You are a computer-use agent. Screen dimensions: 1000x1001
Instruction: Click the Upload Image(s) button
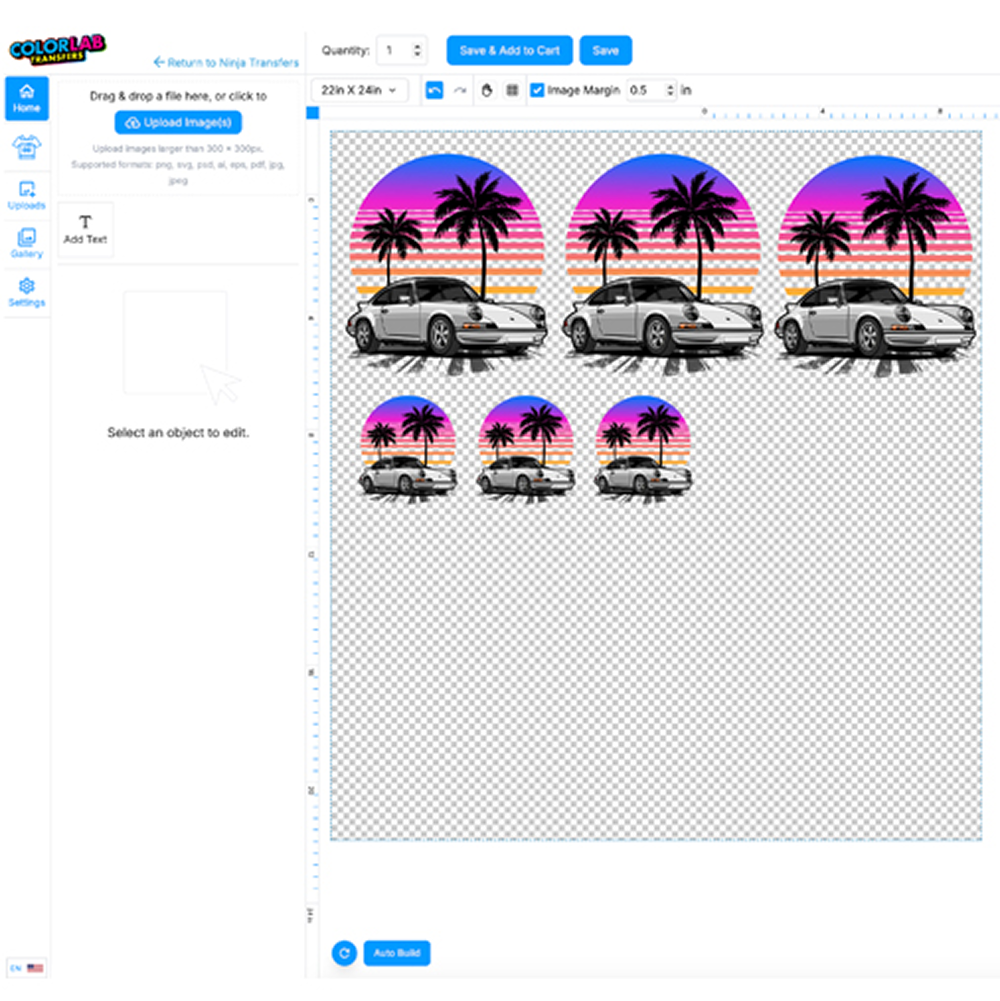click(x=178, y=123)
